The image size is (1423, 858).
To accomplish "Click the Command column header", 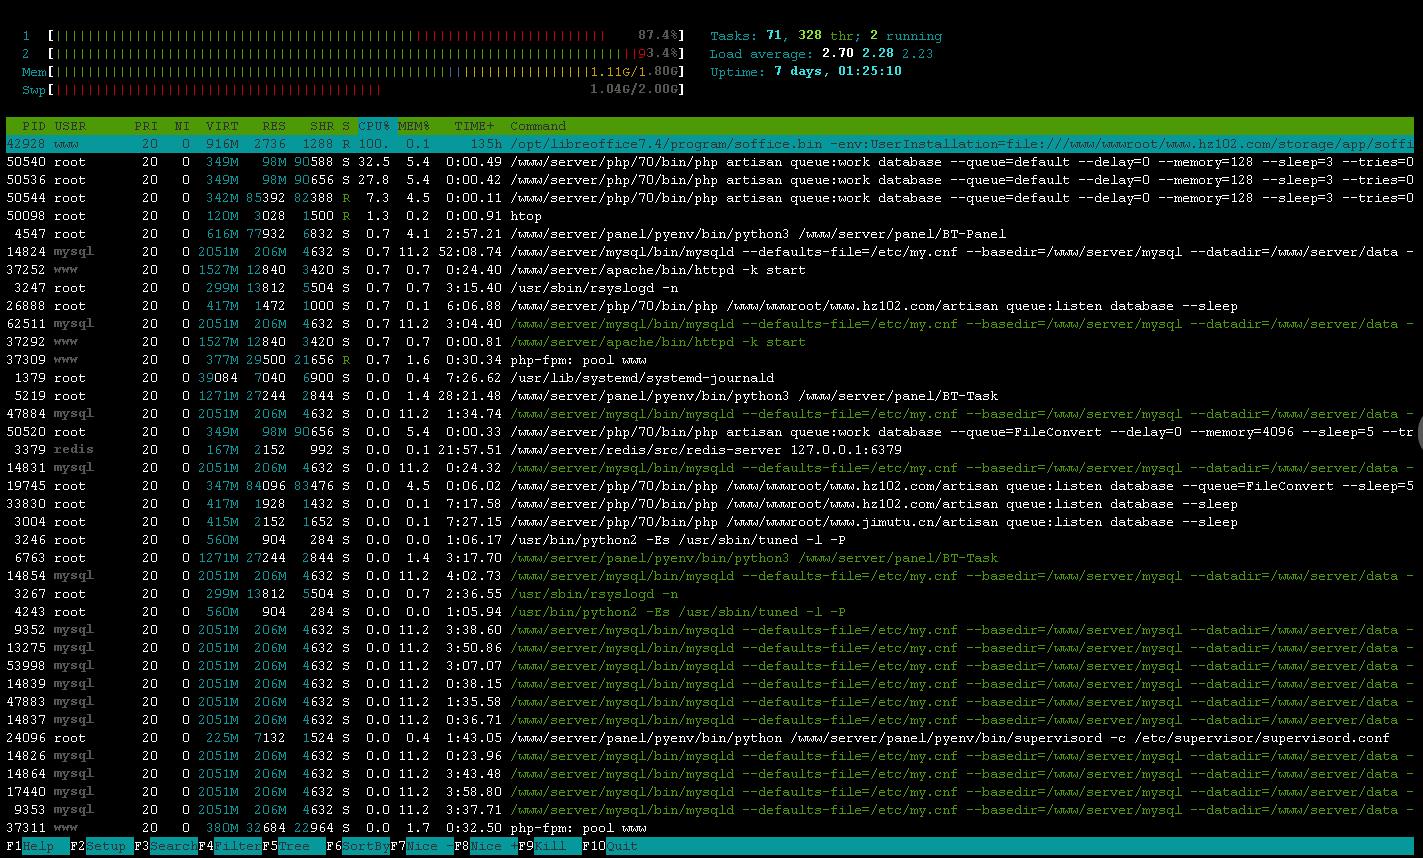I will [x=538, y=126].
